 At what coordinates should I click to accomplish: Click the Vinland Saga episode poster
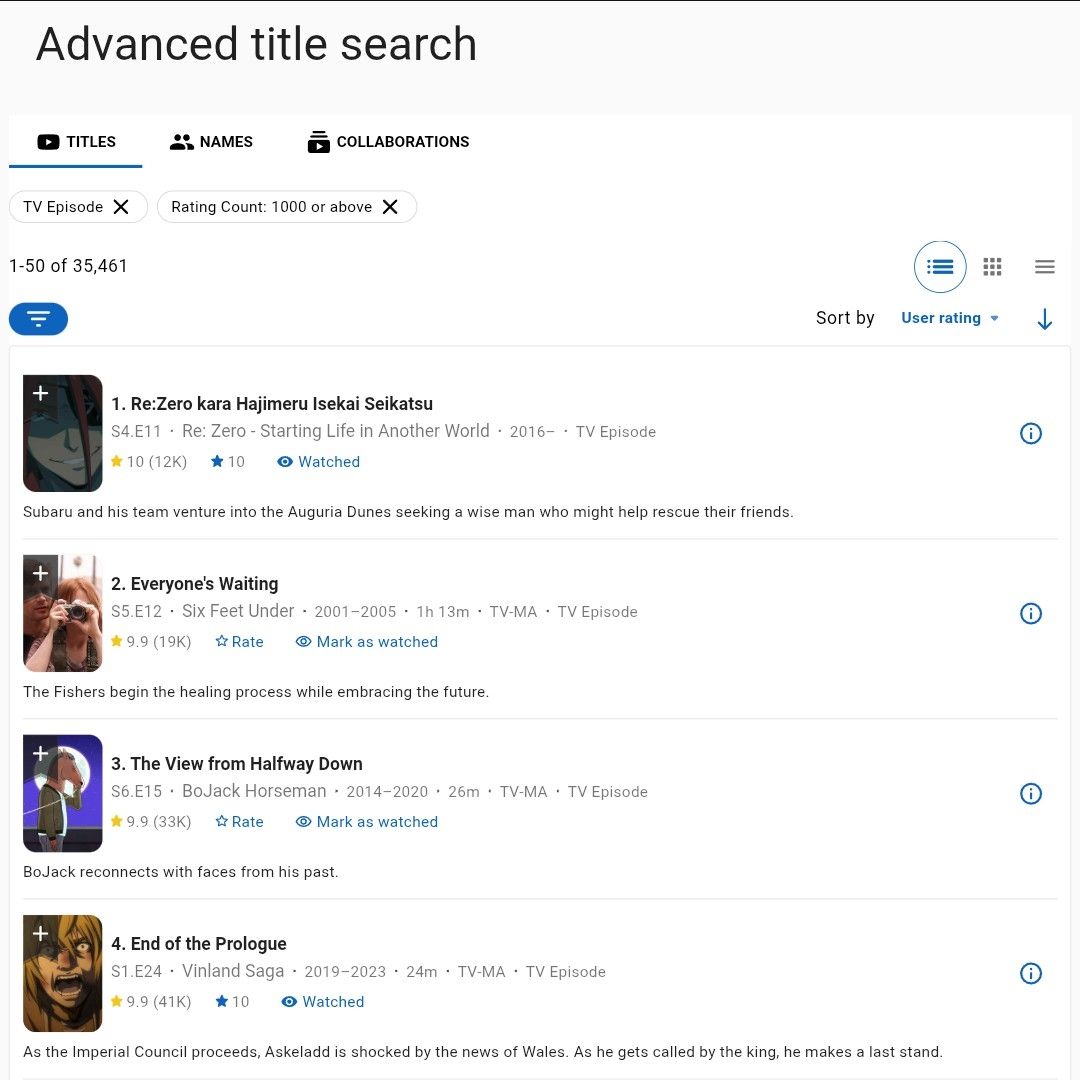click(x=63, y=973)
